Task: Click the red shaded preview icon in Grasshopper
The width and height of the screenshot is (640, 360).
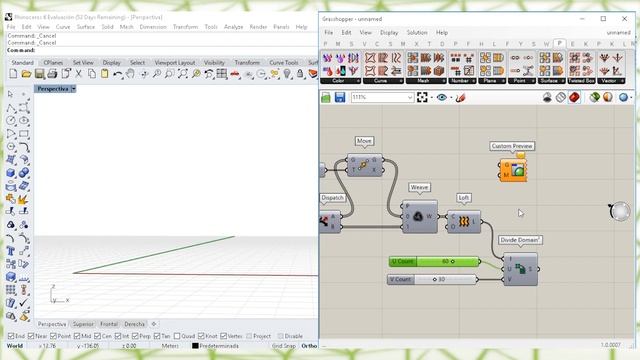Action: tap(574, 97)
